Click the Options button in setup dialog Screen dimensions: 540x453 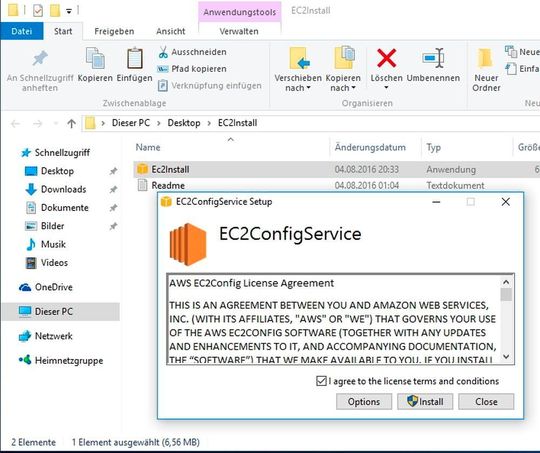click(x=364, y=402)
